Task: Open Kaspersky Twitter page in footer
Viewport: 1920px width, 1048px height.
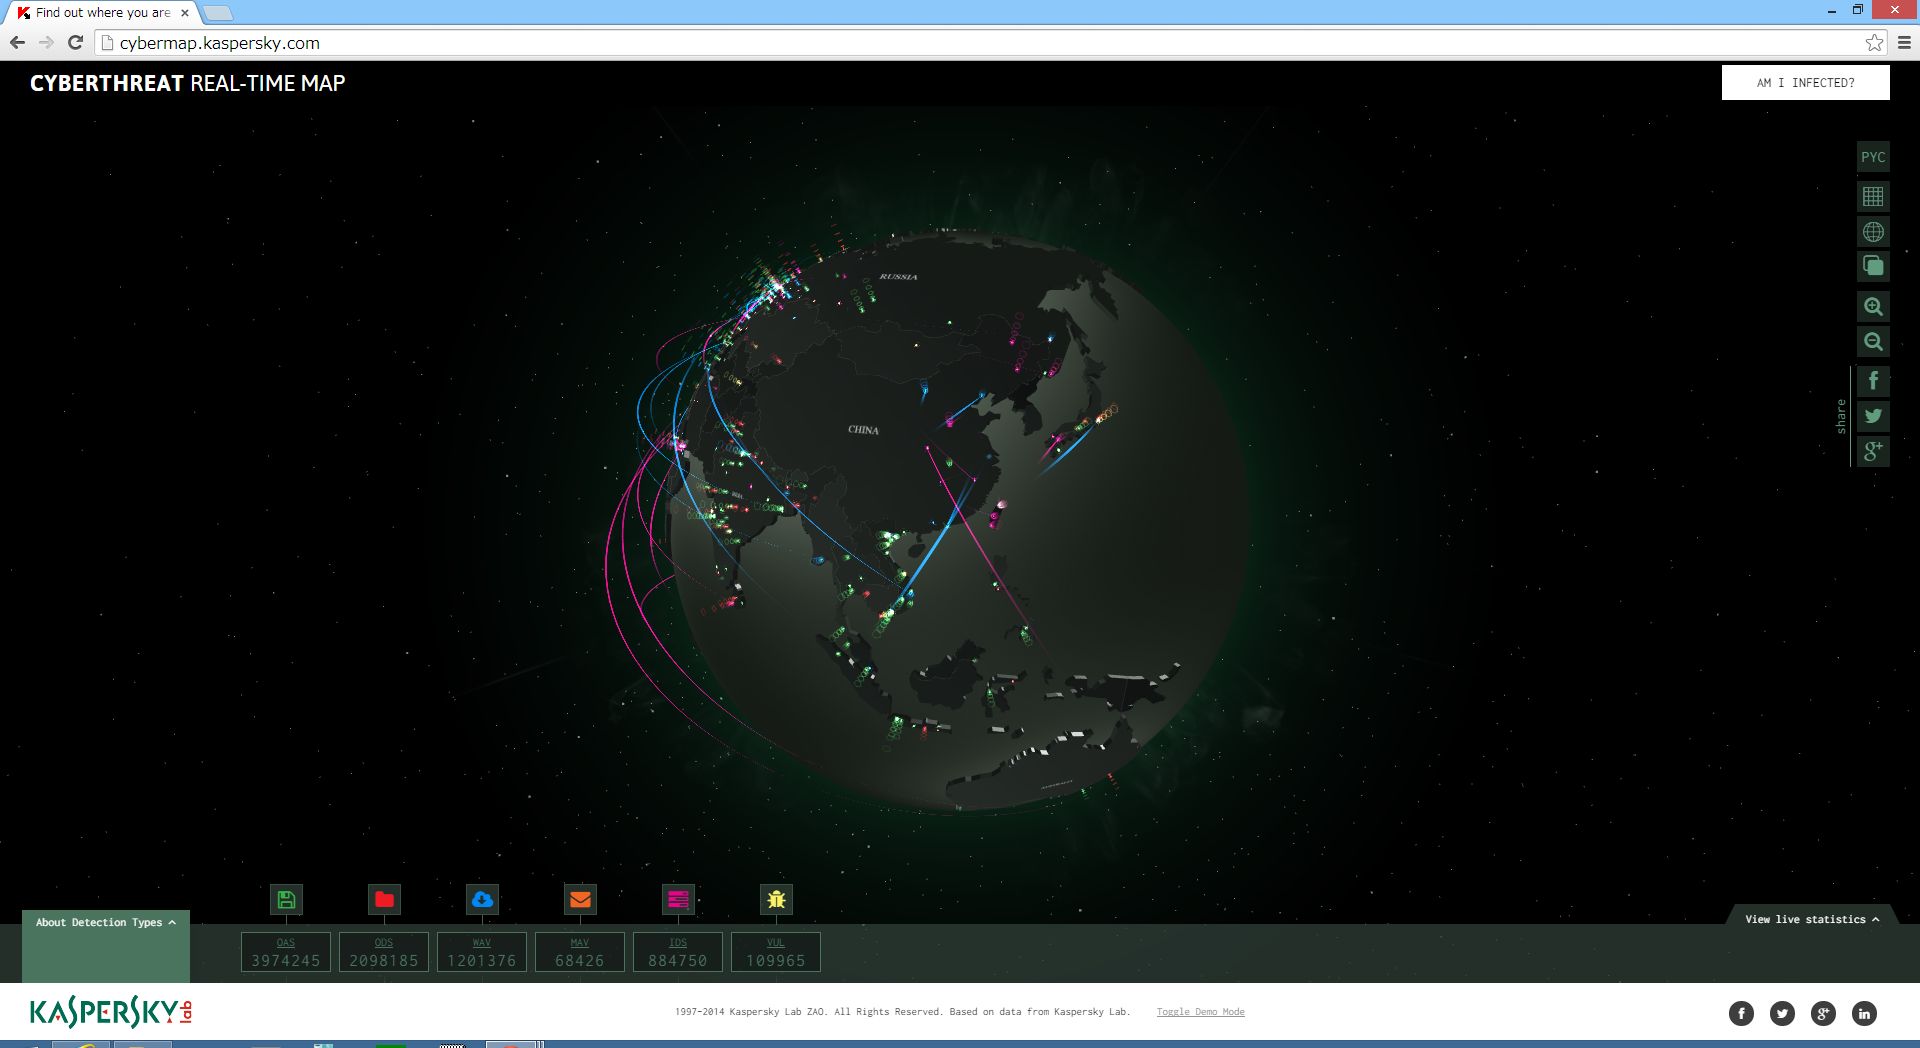Action: (x=1782, y=1014)
